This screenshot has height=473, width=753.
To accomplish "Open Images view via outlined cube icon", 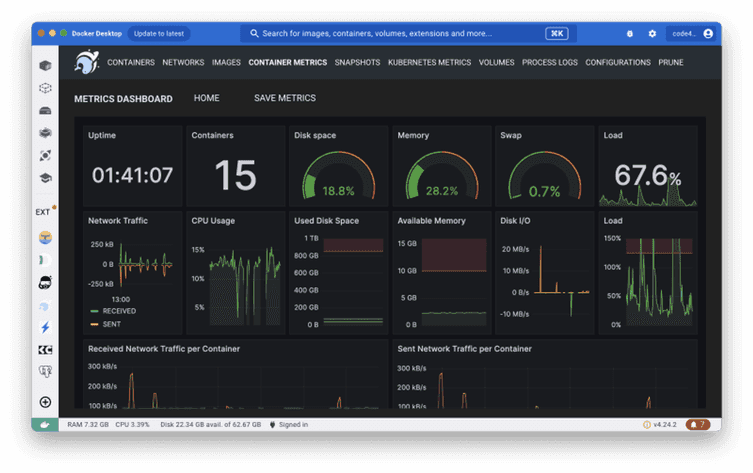I will 45,88.
